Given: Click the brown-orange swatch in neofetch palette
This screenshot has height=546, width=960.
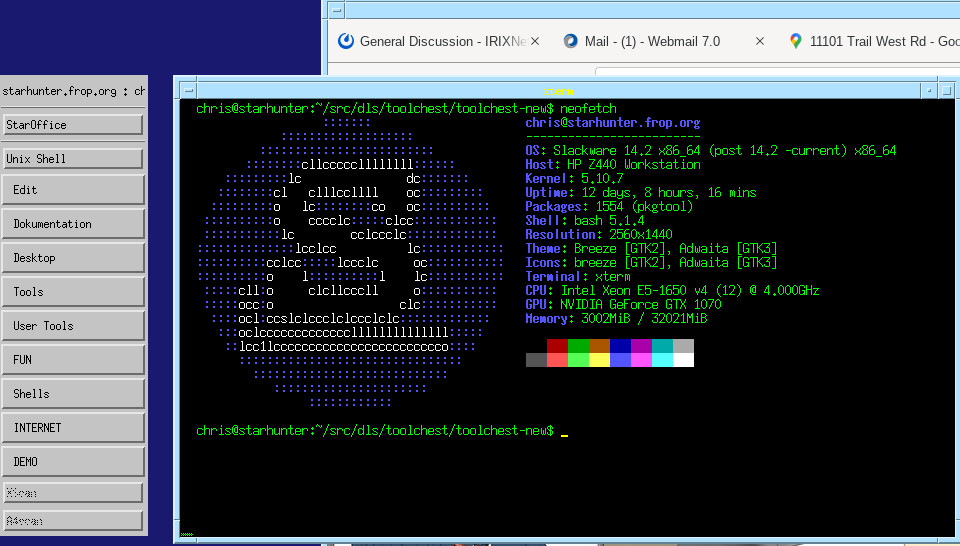Looking at the screenshot, I should click(599, 346).
